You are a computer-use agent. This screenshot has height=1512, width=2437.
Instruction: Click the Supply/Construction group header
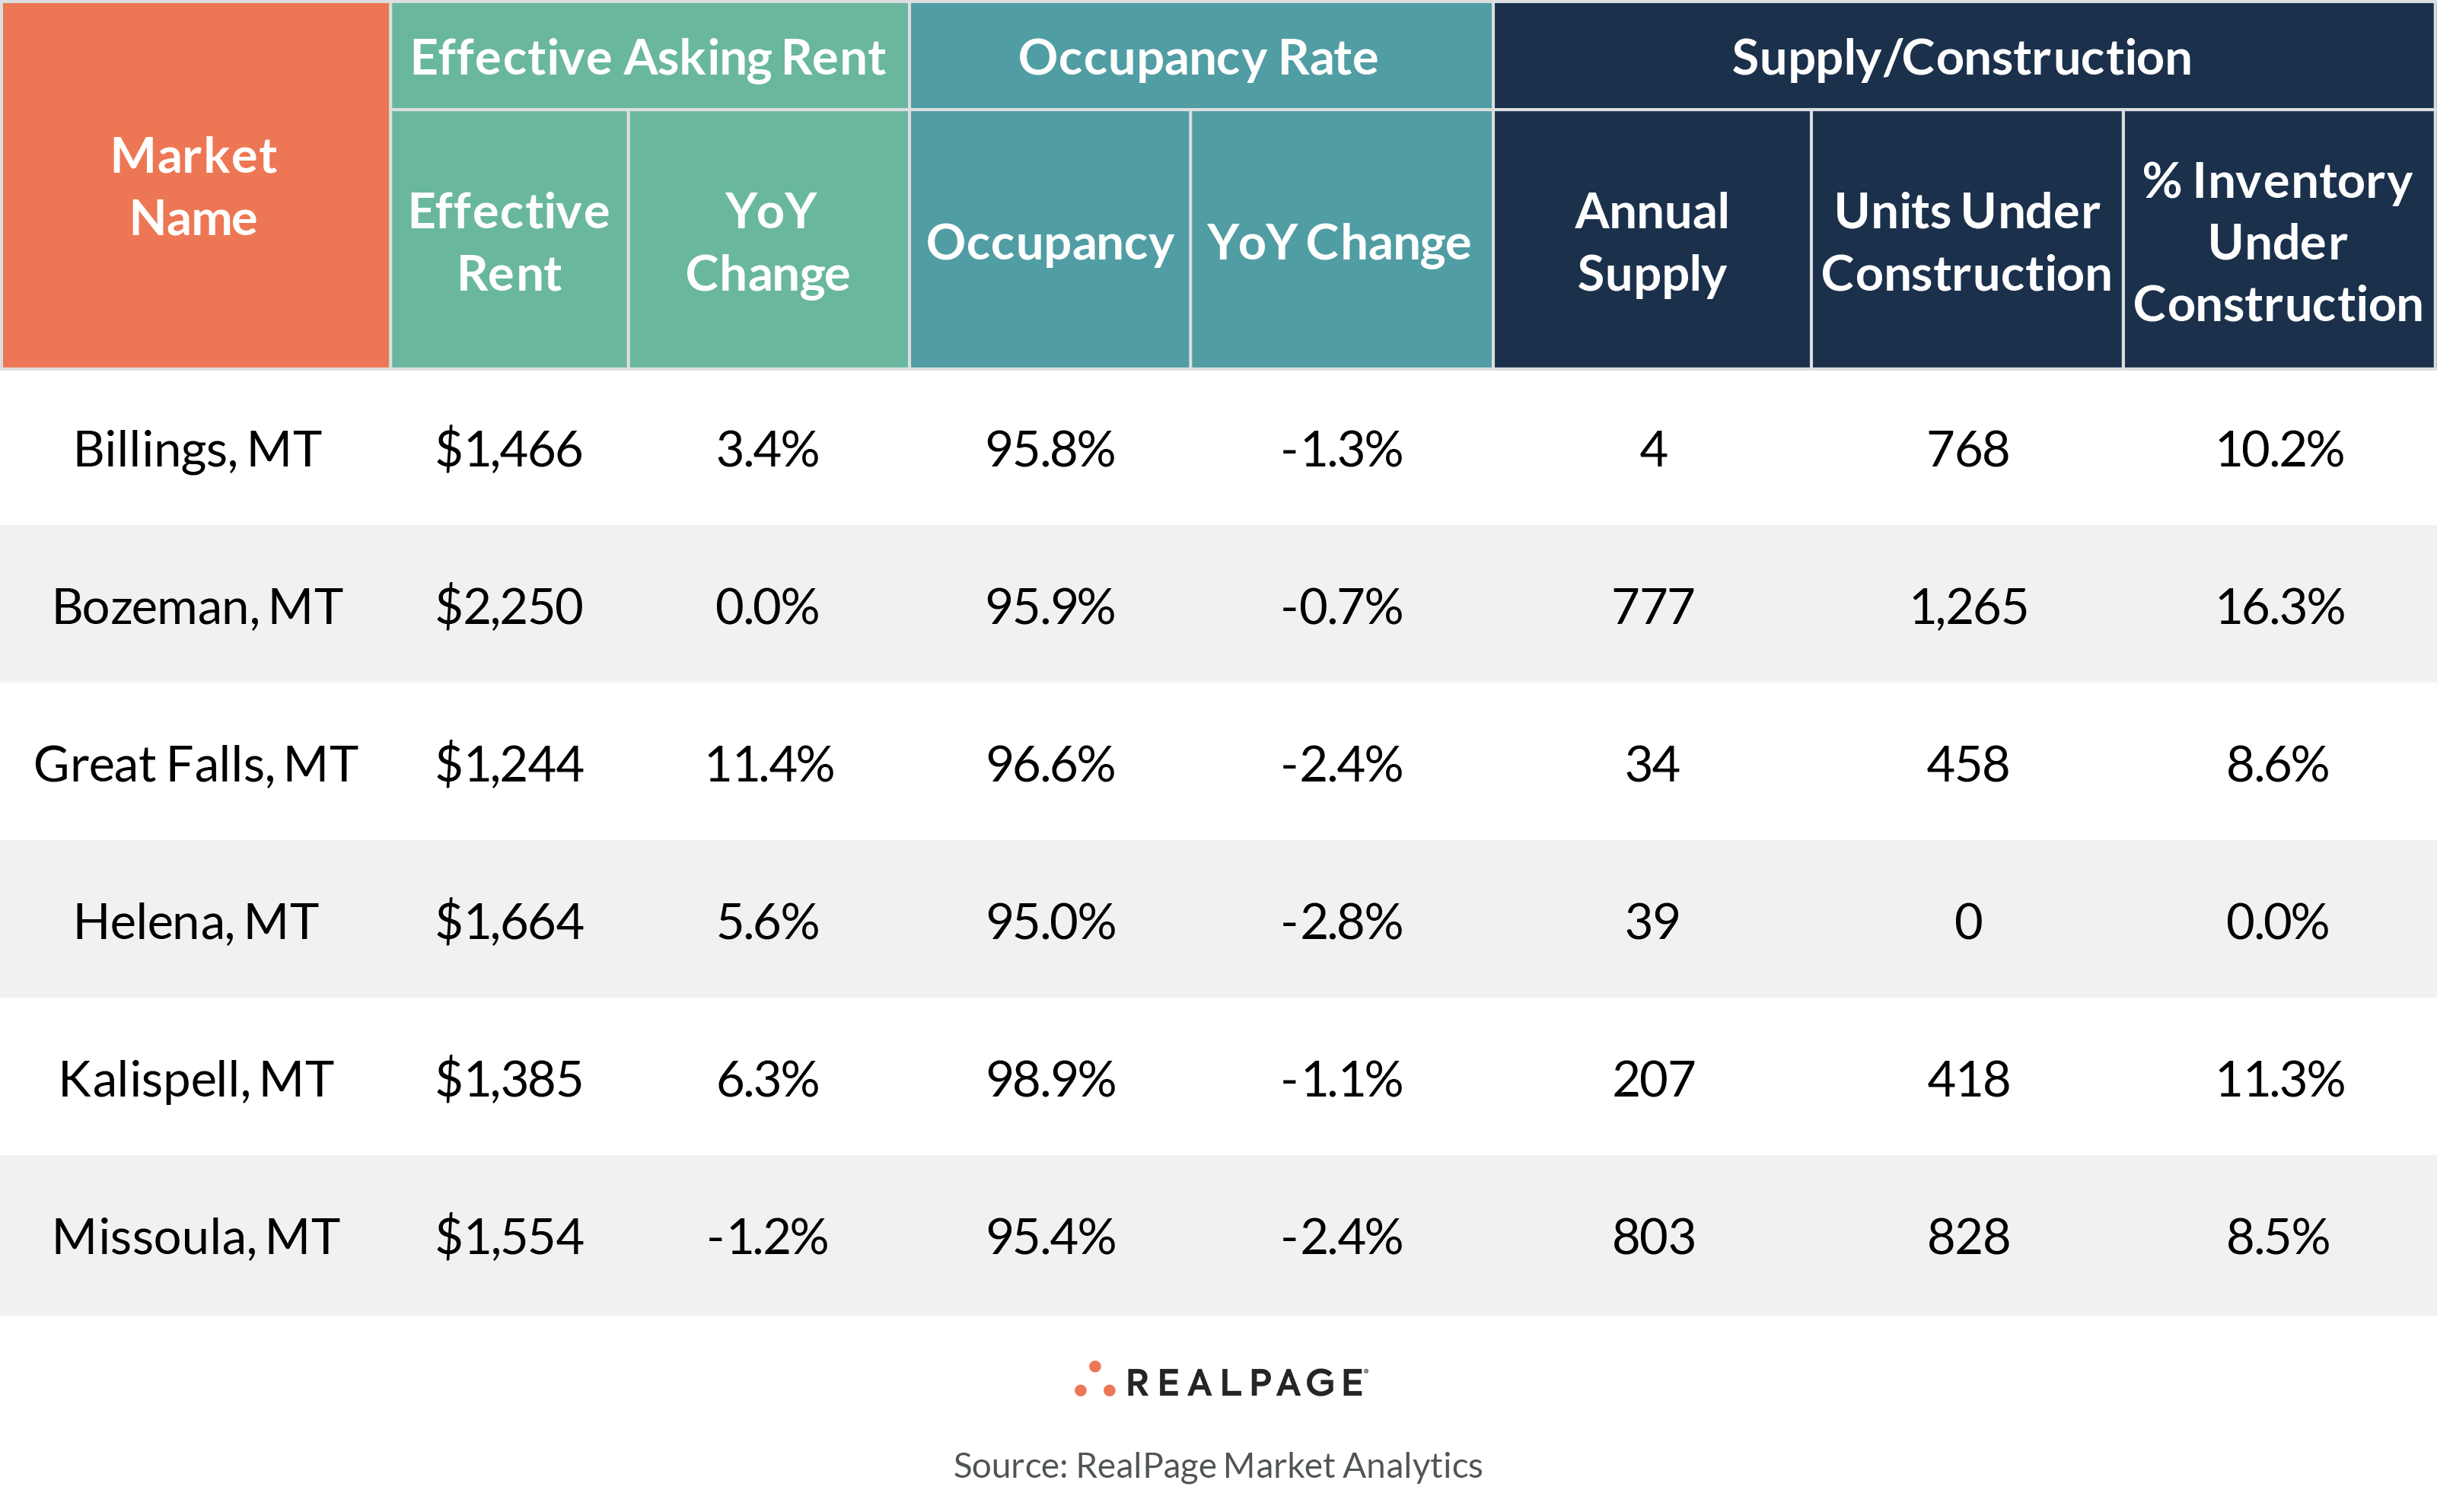point(1961,57)
